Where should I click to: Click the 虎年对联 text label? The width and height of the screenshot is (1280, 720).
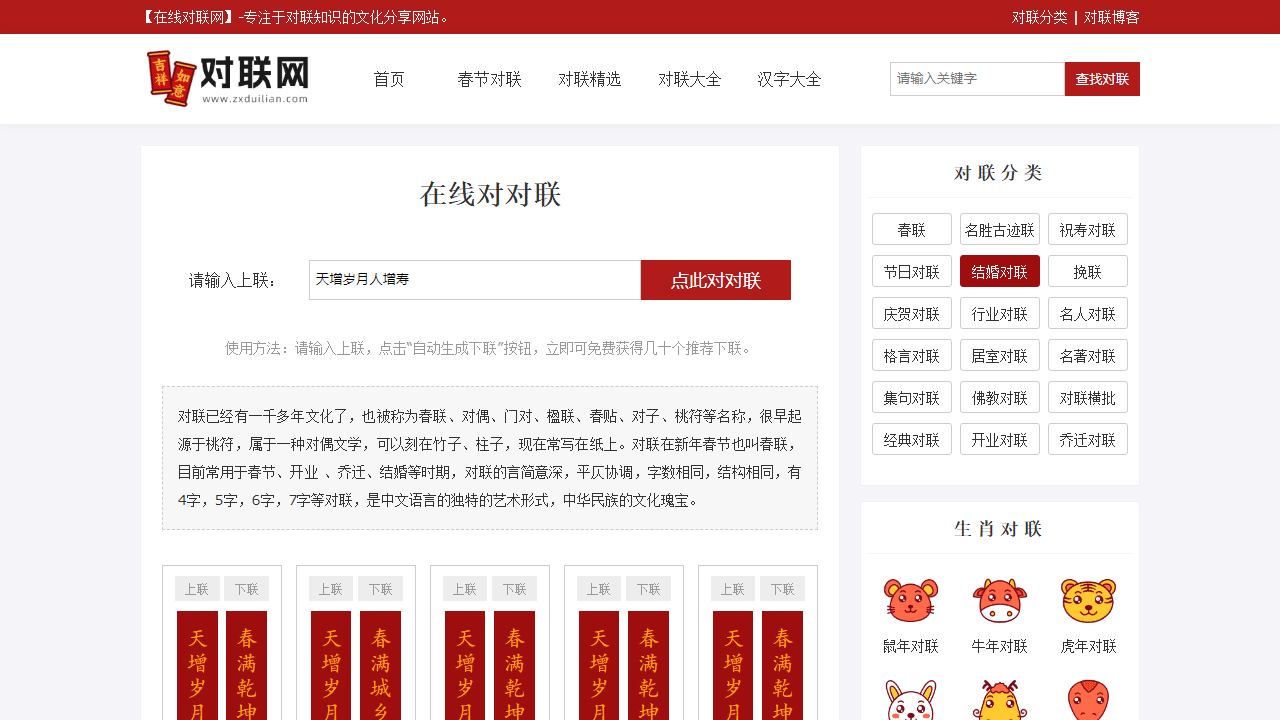(x=1088, y=646)
